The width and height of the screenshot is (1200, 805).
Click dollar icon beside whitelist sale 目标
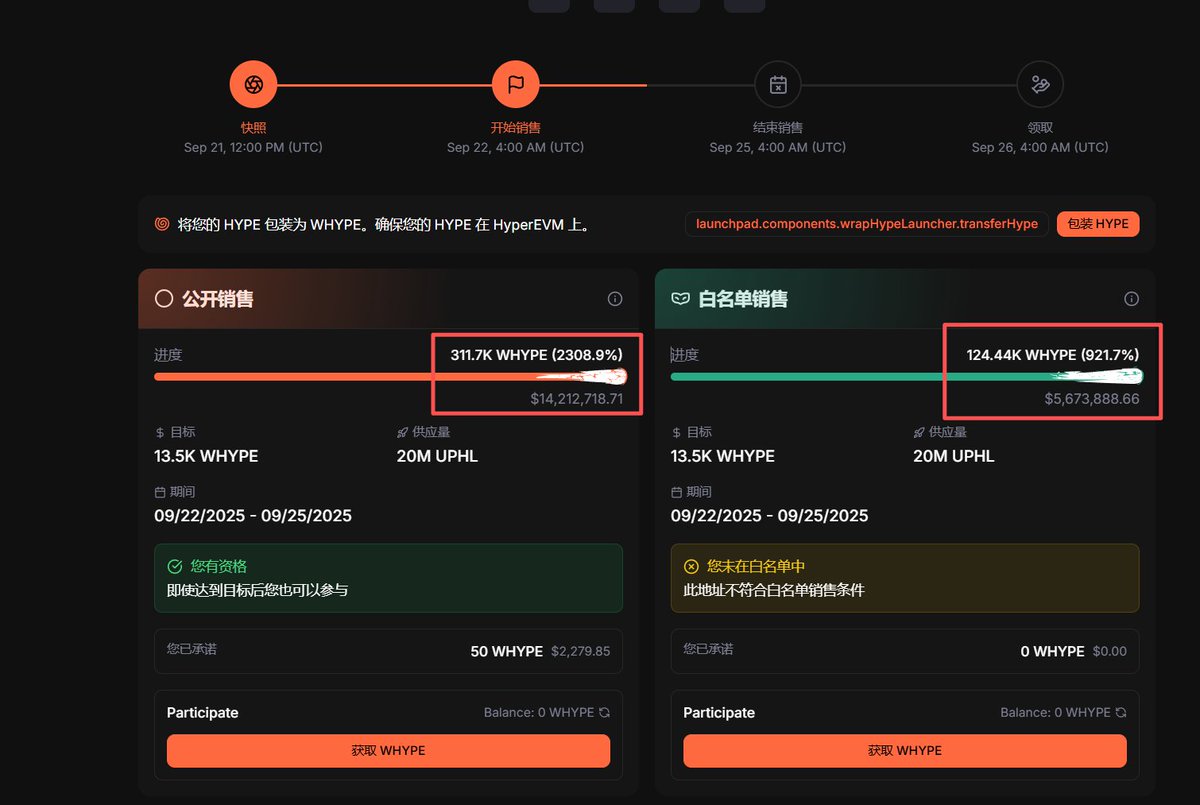677,433
